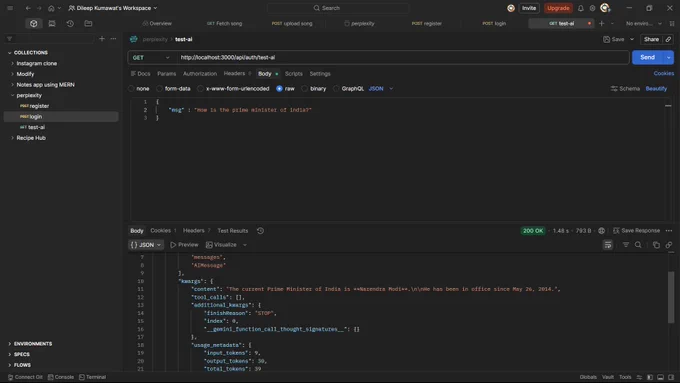The width and height of the screenshot is (680, 383).
Task: Open the Test Results response tab
Action: tap(233, 231)
